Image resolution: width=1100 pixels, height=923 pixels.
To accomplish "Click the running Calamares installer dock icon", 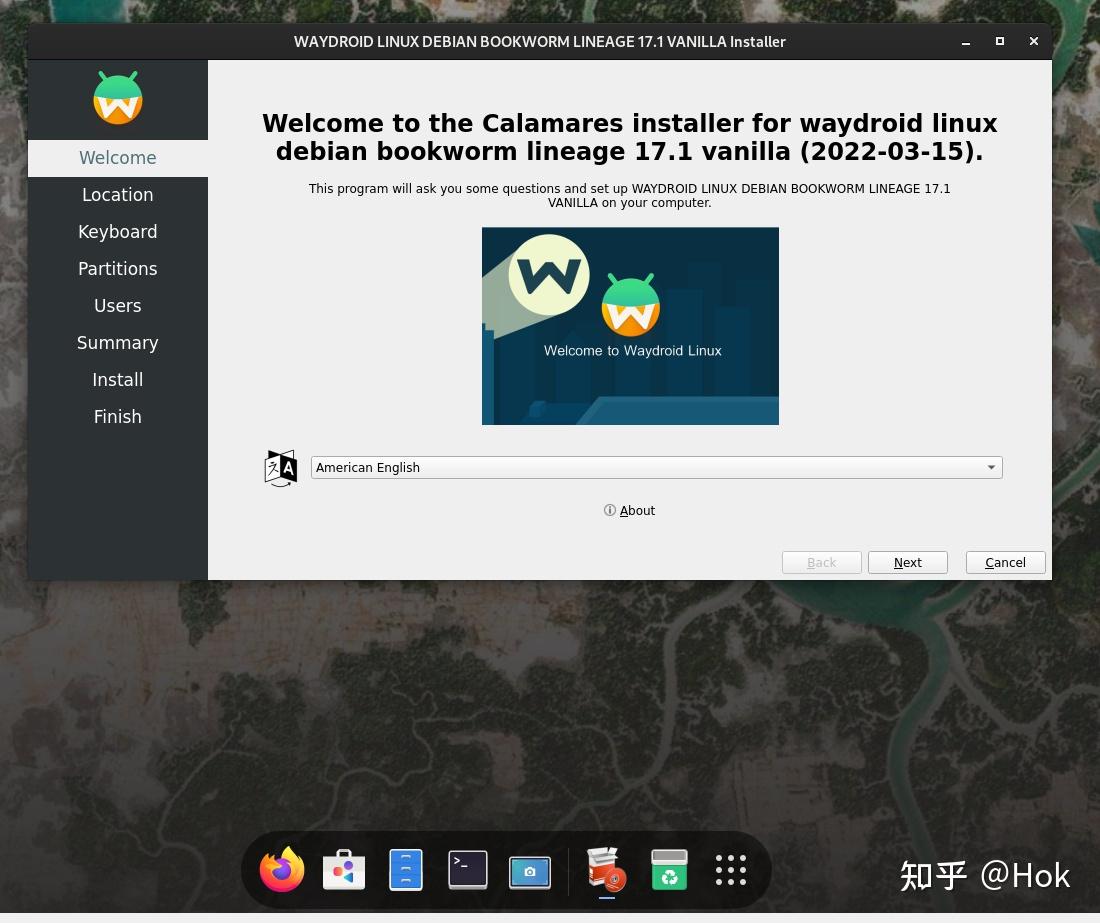I will [606, 869].
